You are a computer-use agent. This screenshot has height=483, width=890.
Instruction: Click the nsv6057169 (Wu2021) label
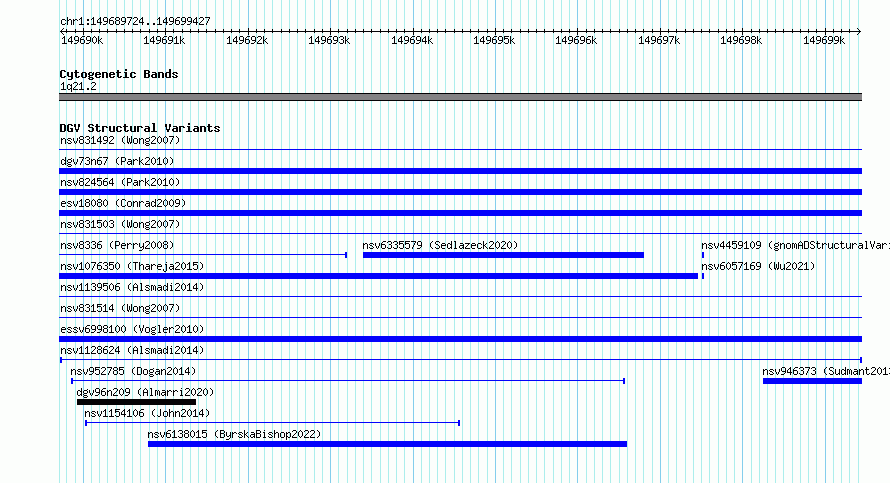coord(758,266)
